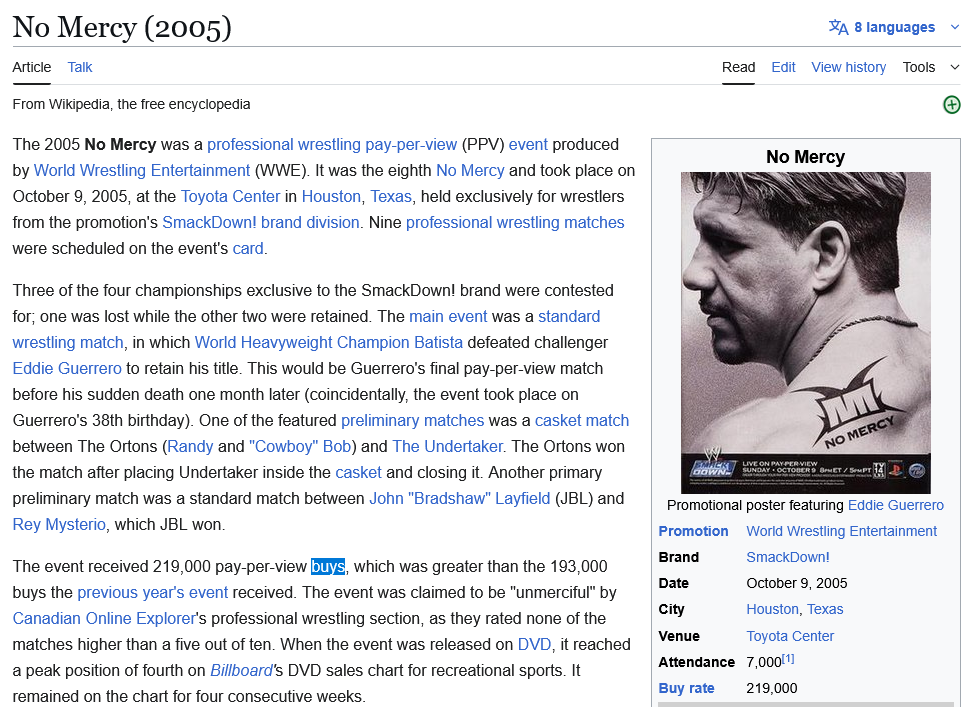Viewport: 969px width, 707px height.
Task: Open the professional wrestling link
Action: tap(284, 145)
